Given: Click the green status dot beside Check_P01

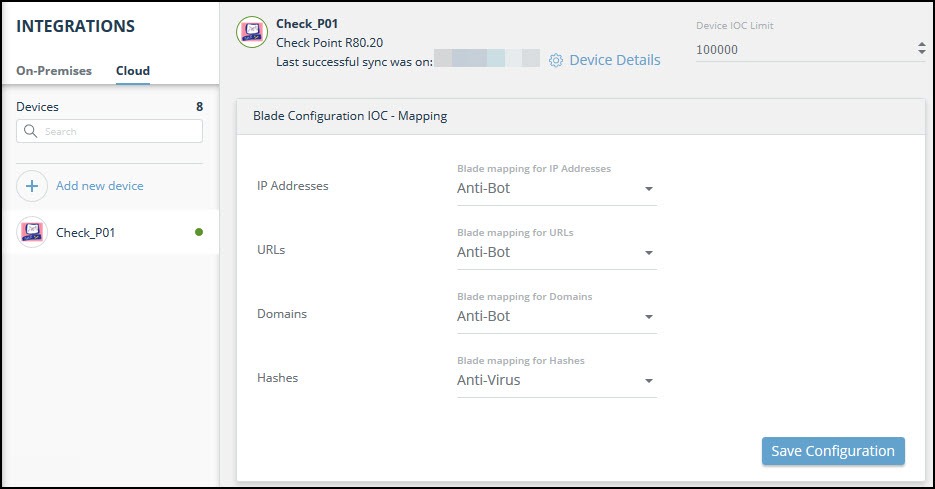Looking at the screenshot, I should tap(199, 232).
